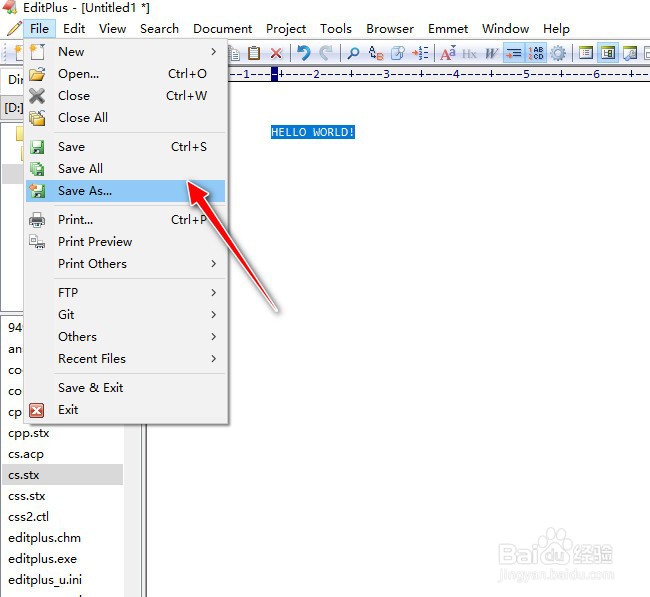Image resolution: width=650 pixels, height=597 pixels.
Task: Expand the Print Others submenu
Action: (x=213, y=264)
